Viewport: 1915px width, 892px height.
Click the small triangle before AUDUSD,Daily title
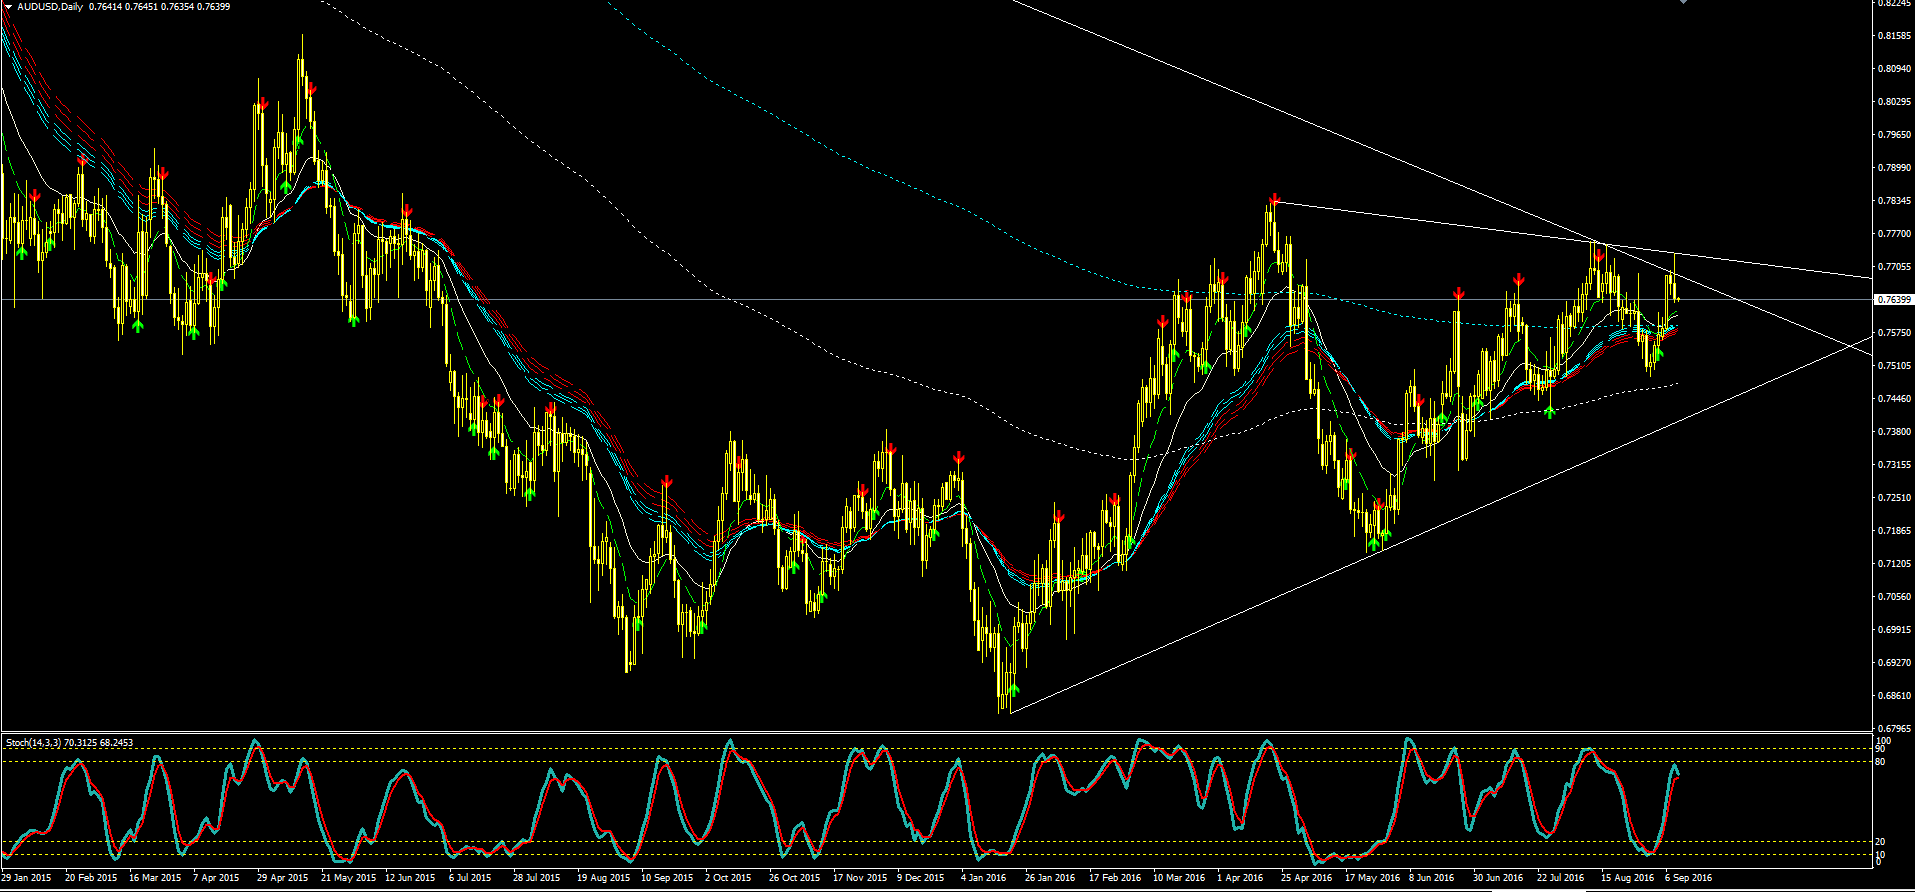(x=7, y=7)
